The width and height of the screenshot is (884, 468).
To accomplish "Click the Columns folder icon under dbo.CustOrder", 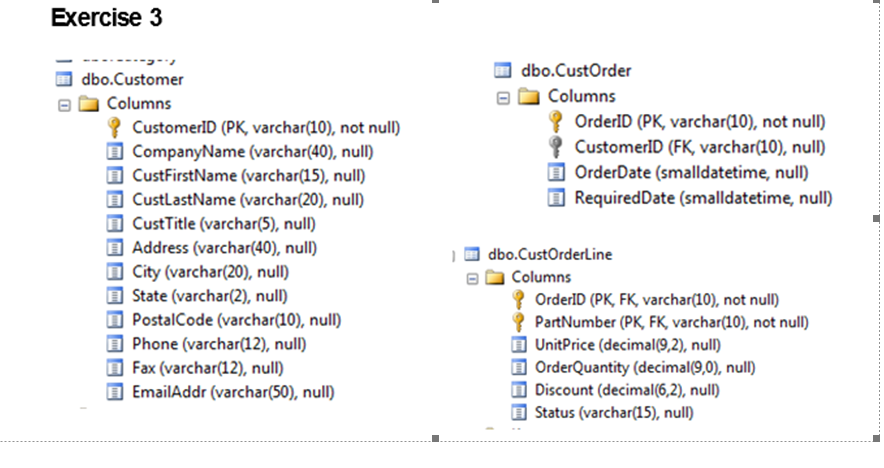I will coord(529,96).
